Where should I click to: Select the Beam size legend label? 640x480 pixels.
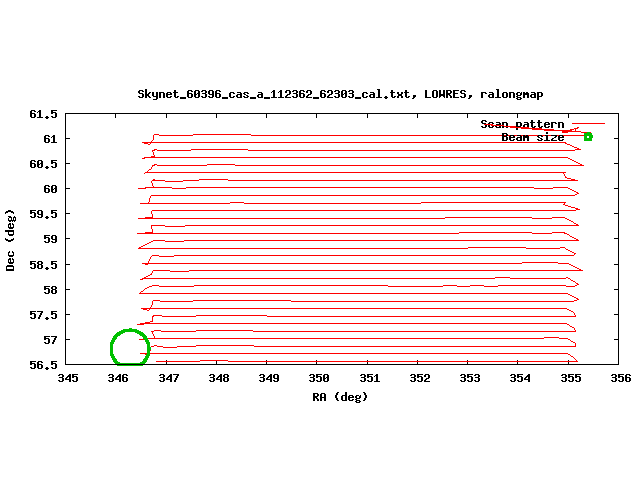tap(533, 137)
